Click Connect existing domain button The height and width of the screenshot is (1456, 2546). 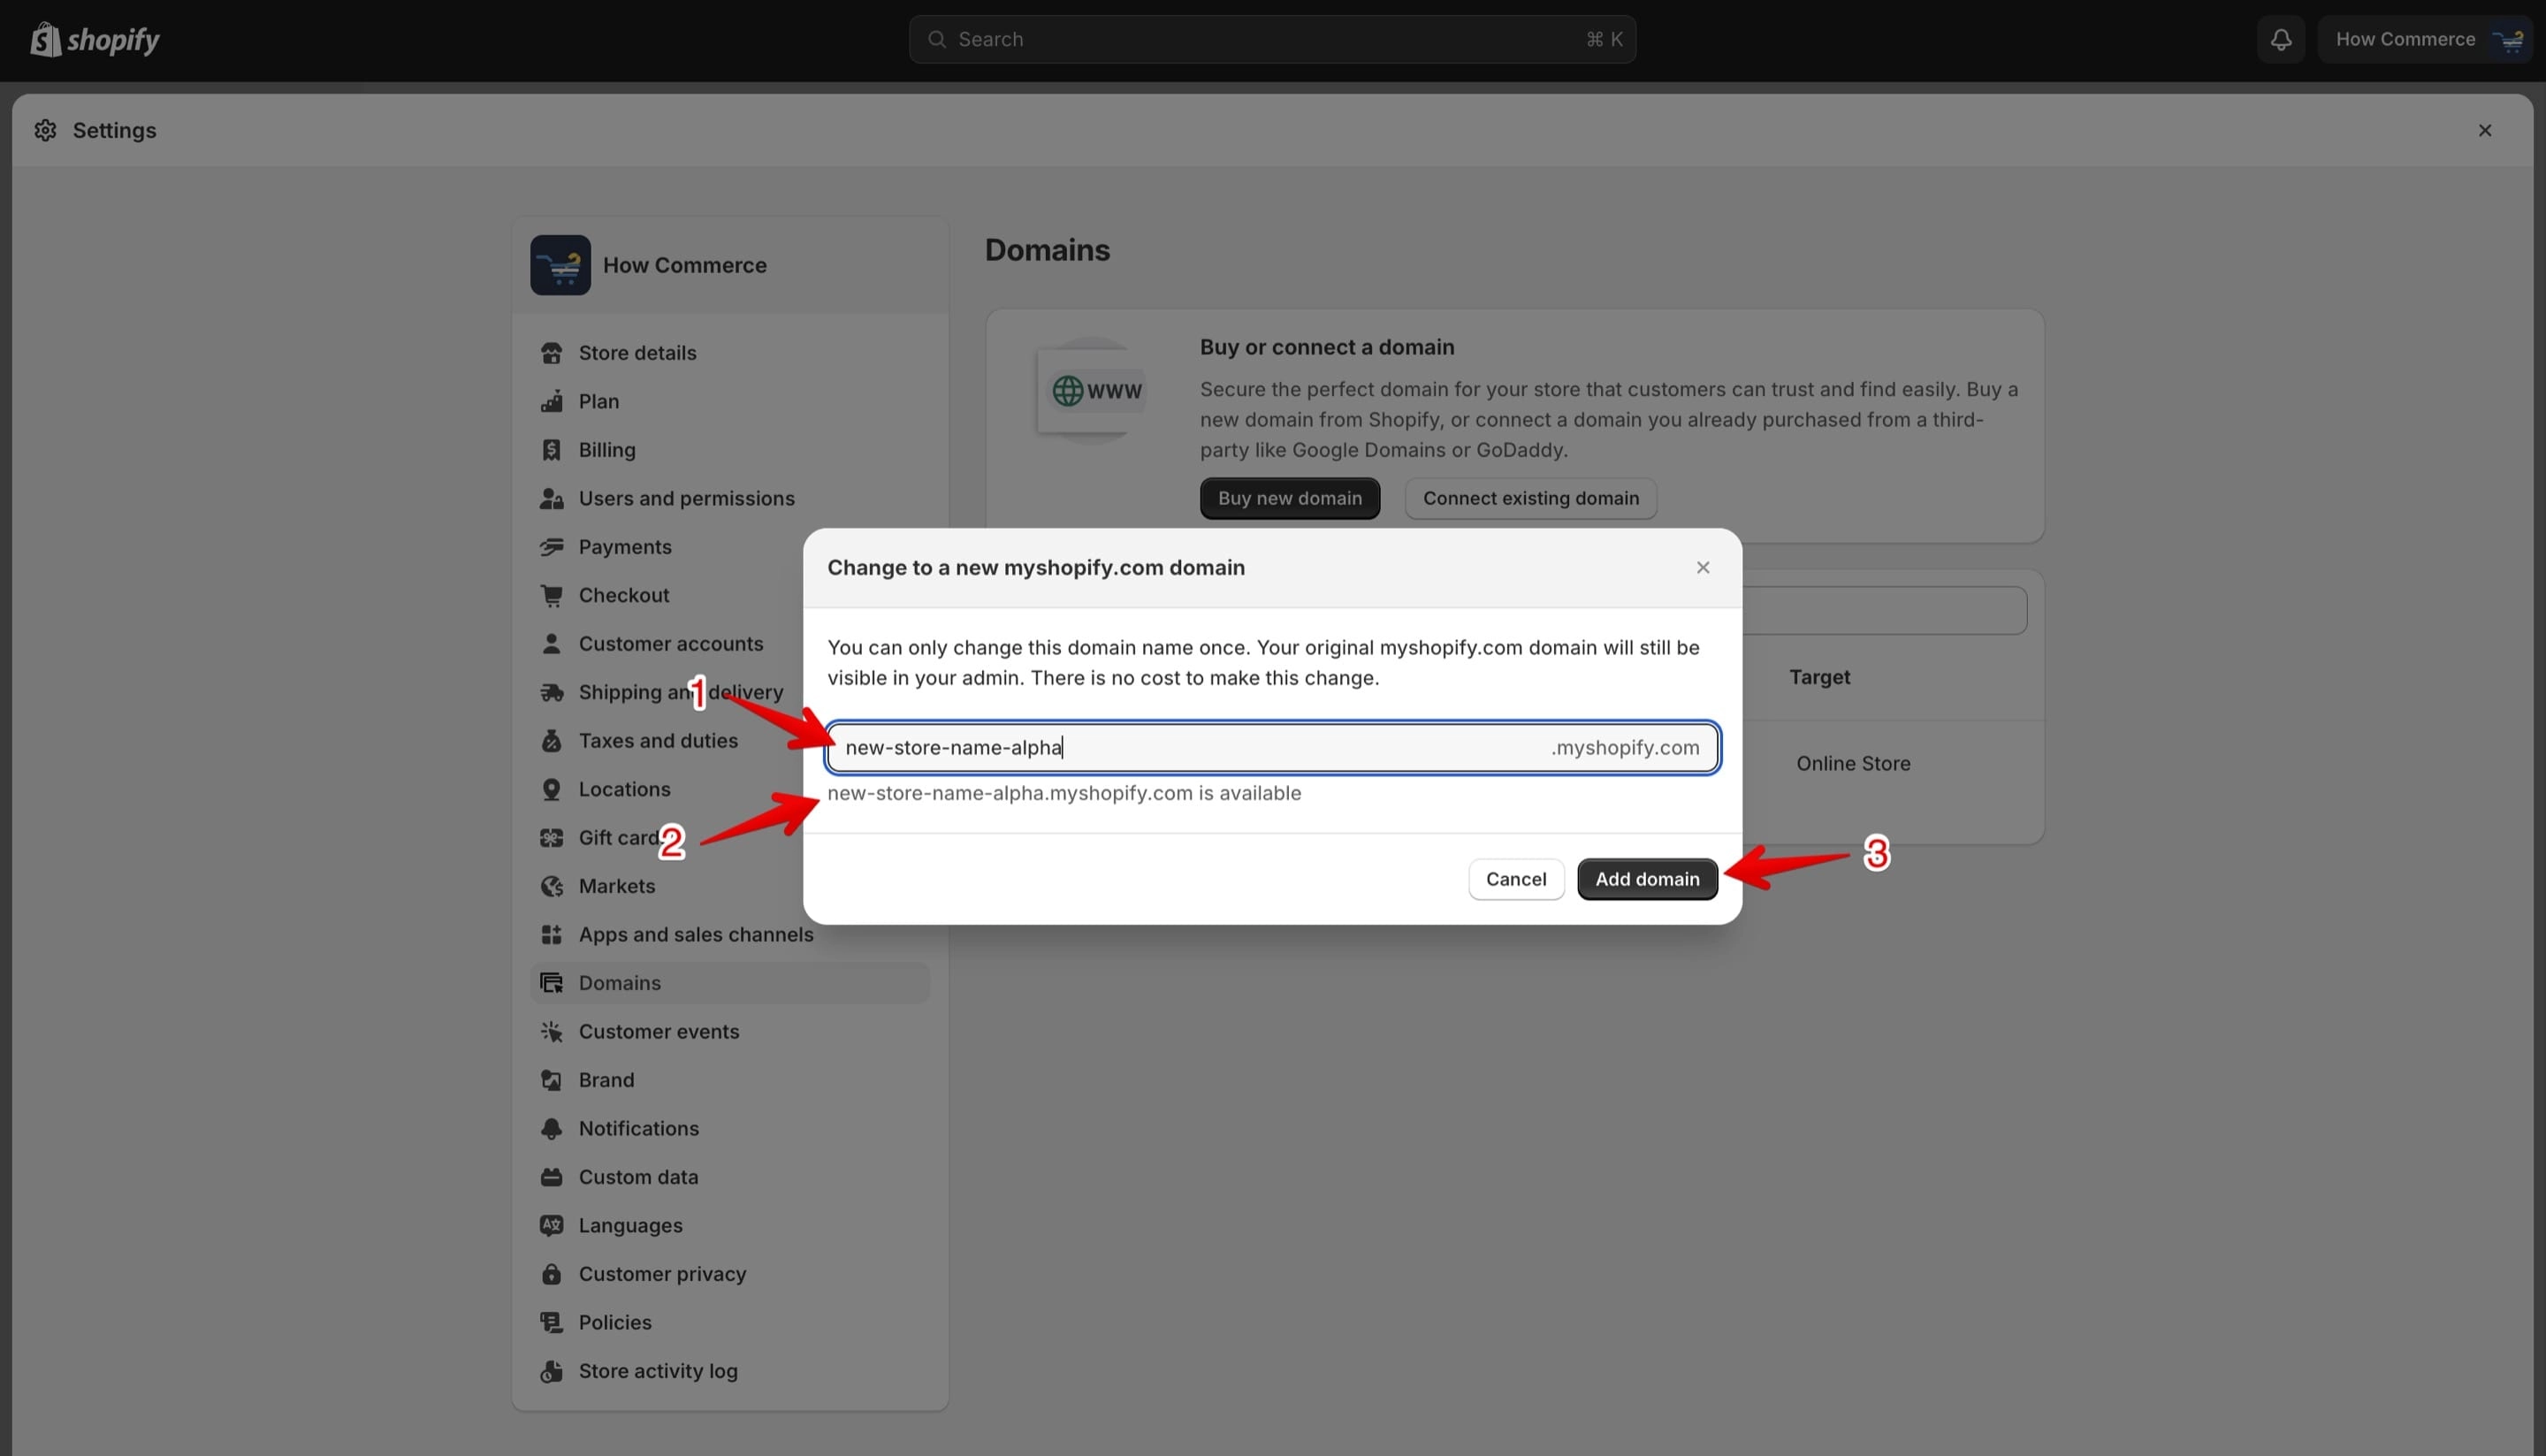(1531, 498)
